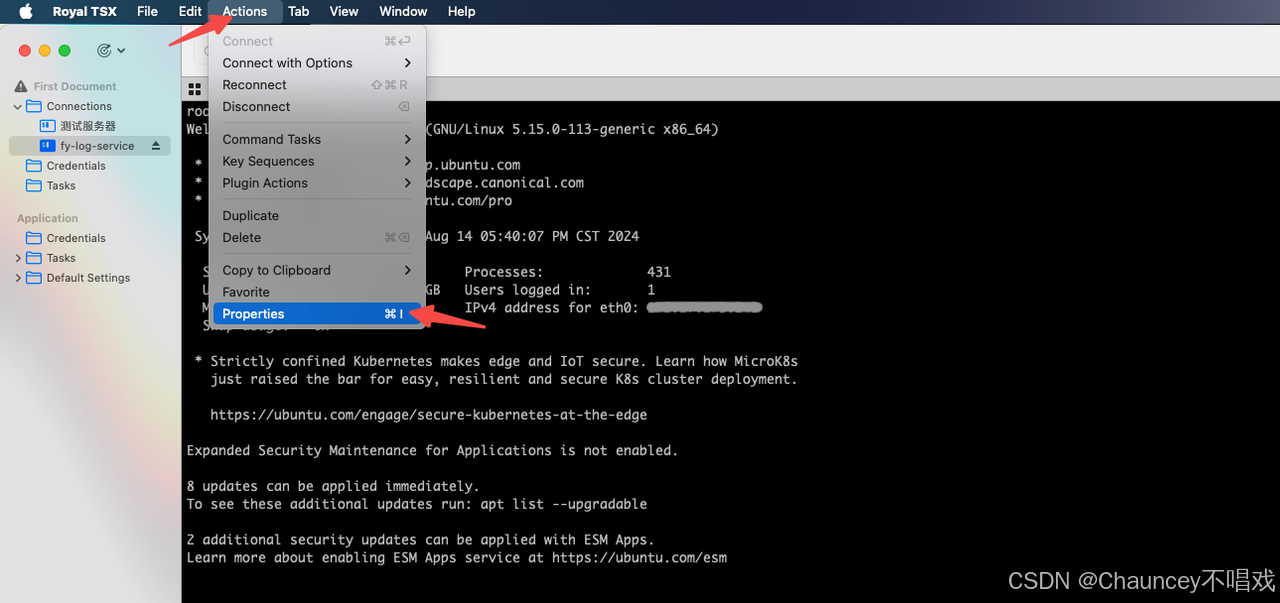Click the target icon dropdown in sidebar header
1280x603 pixels.
[111, 50]
